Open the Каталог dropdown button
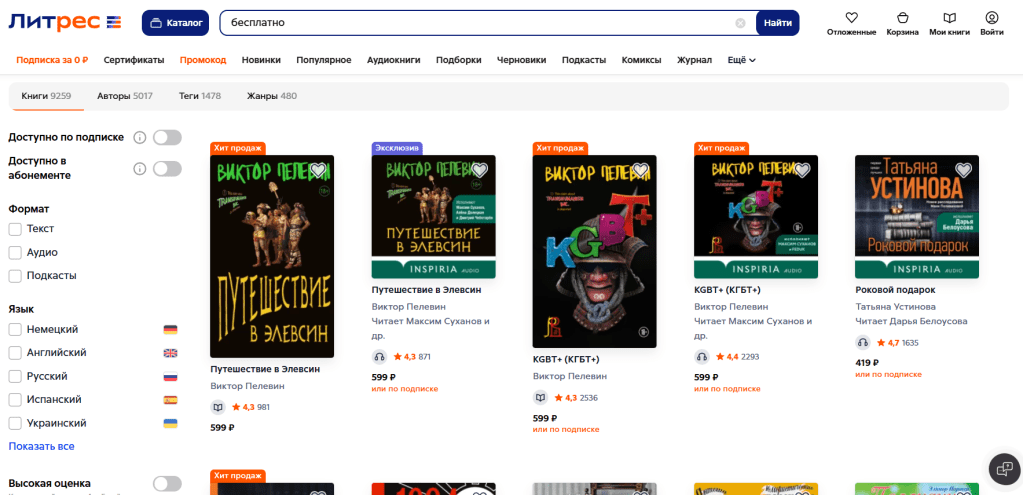The width and height of the screenshot is (1023, 495). pos(175,23)
